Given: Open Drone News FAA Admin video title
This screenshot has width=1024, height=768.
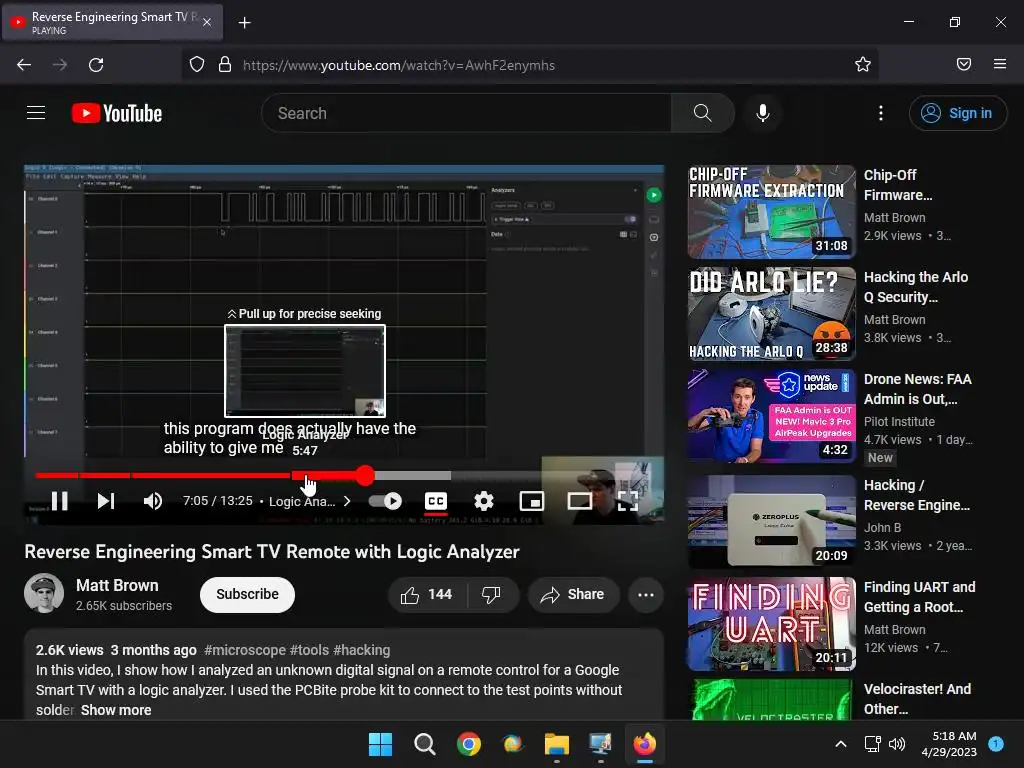Looking at the screenshot, I should click(918, 389).
